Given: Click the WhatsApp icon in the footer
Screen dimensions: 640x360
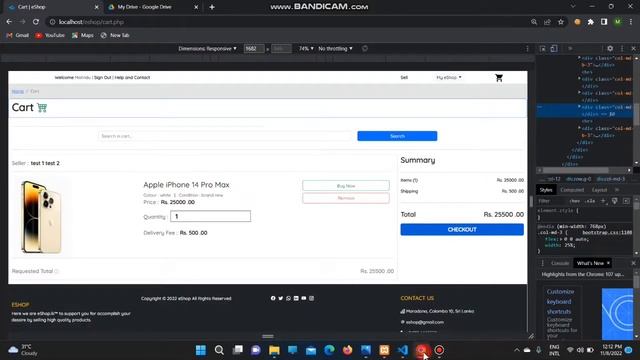Looking at the screenshot, I should [289, 298].
